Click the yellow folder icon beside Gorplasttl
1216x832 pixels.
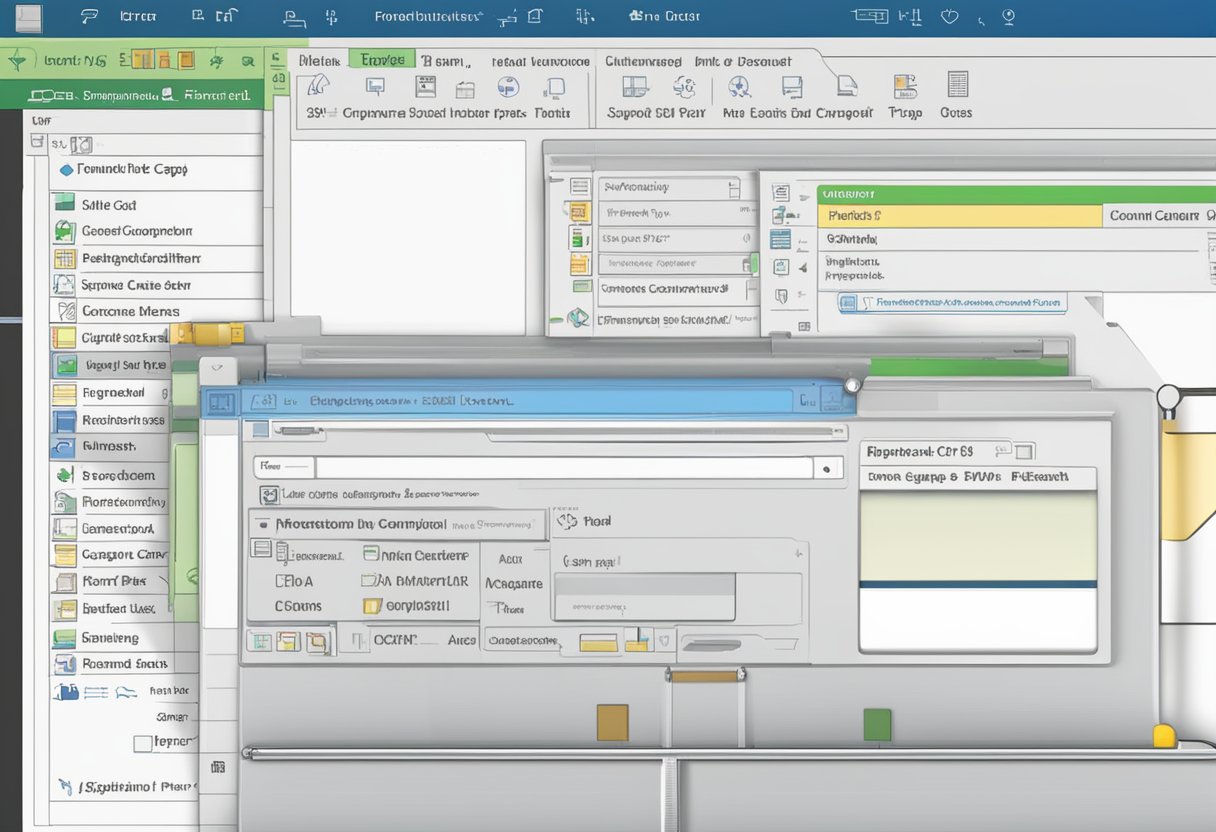[372, 605]
